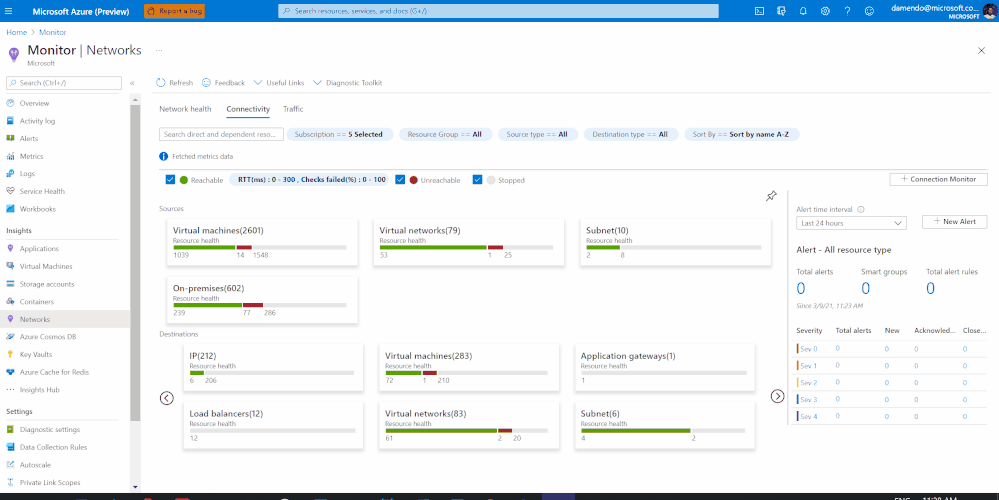Focus the sidebar Search (Ctrl+/) field
999x500 pixels.
pos(64,83)
